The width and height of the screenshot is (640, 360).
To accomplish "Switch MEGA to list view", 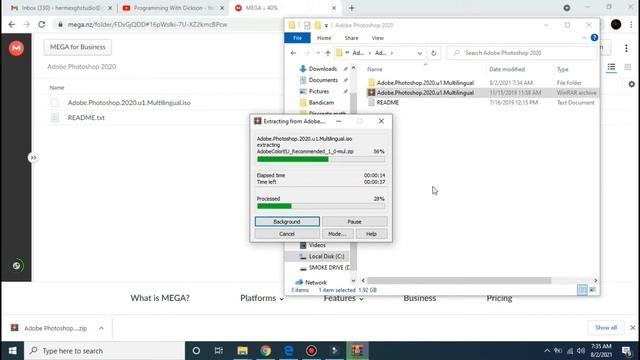I will (611, 67).
